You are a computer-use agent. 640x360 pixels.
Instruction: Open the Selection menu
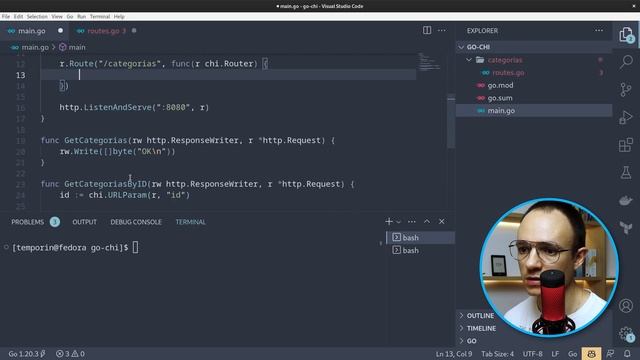[x=37, y=17]
